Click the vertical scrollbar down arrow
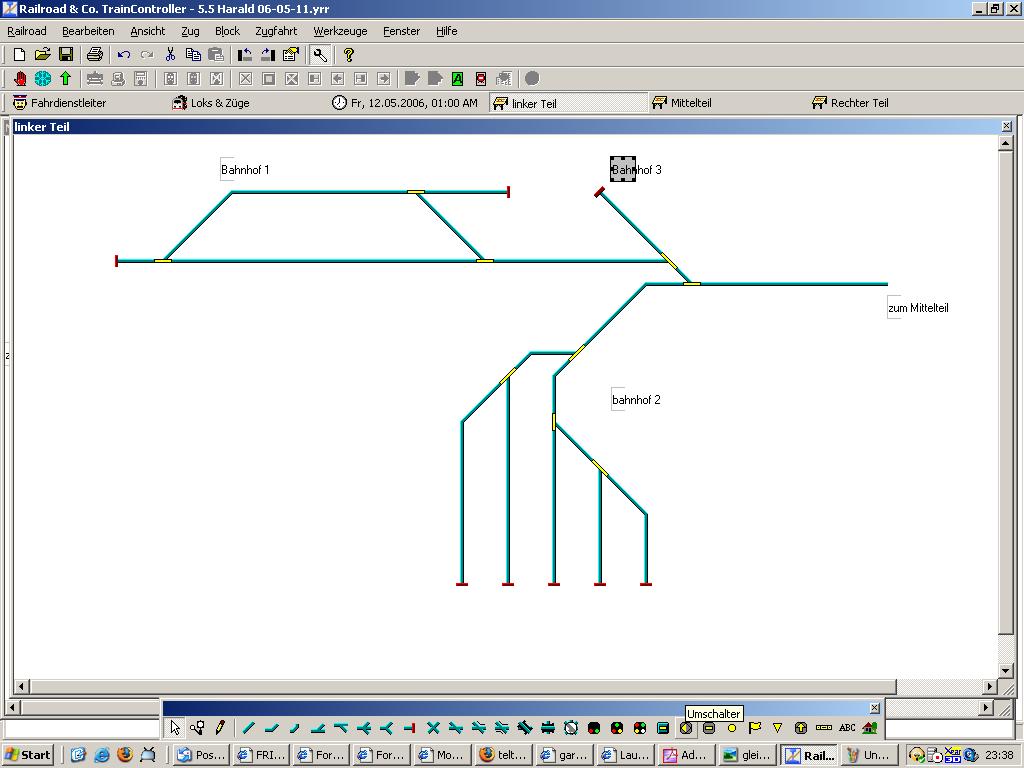The height and width of the screenshot is (768, 1024). click(x=1006, y=671)
